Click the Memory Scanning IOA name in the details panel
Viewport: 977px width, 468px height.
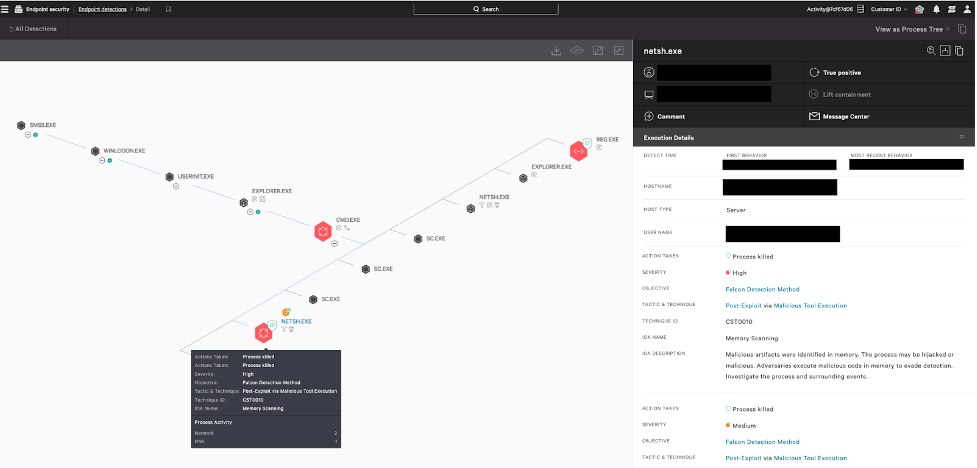(751, 338)
